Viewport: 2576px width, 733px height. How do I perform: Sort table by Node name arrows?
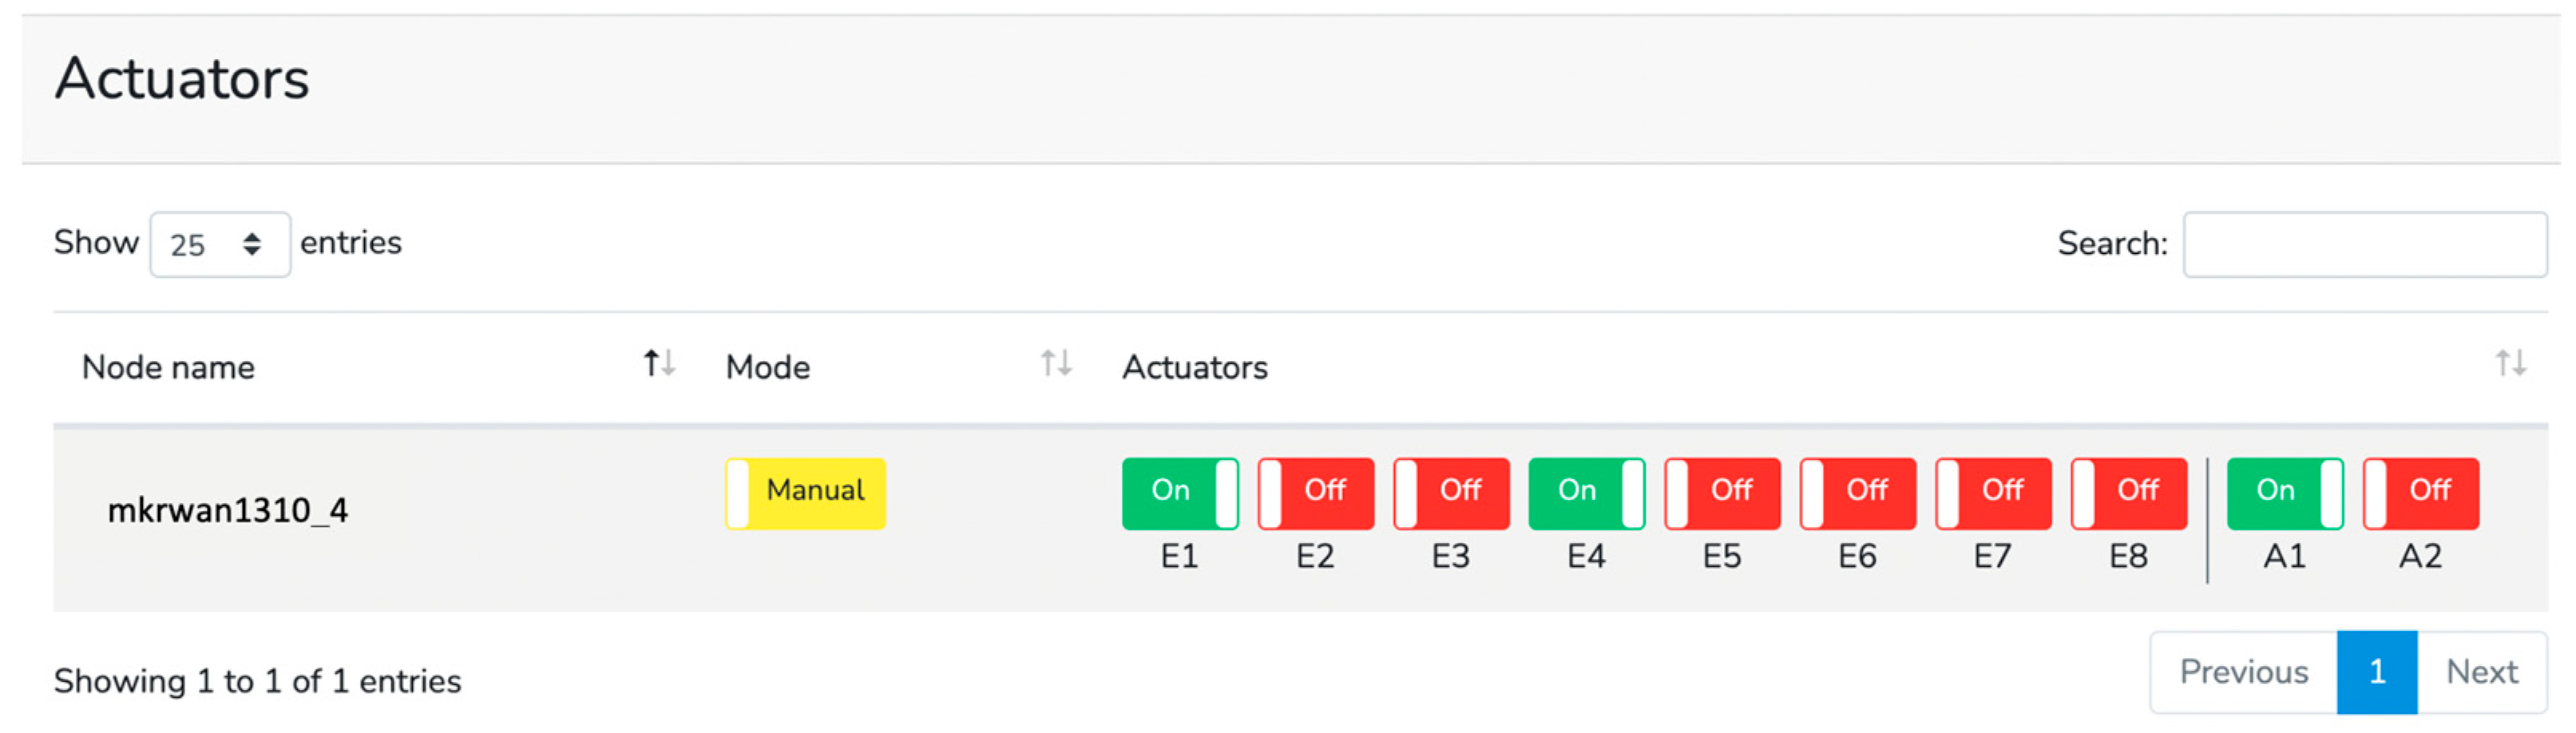[x=659, y=364]
